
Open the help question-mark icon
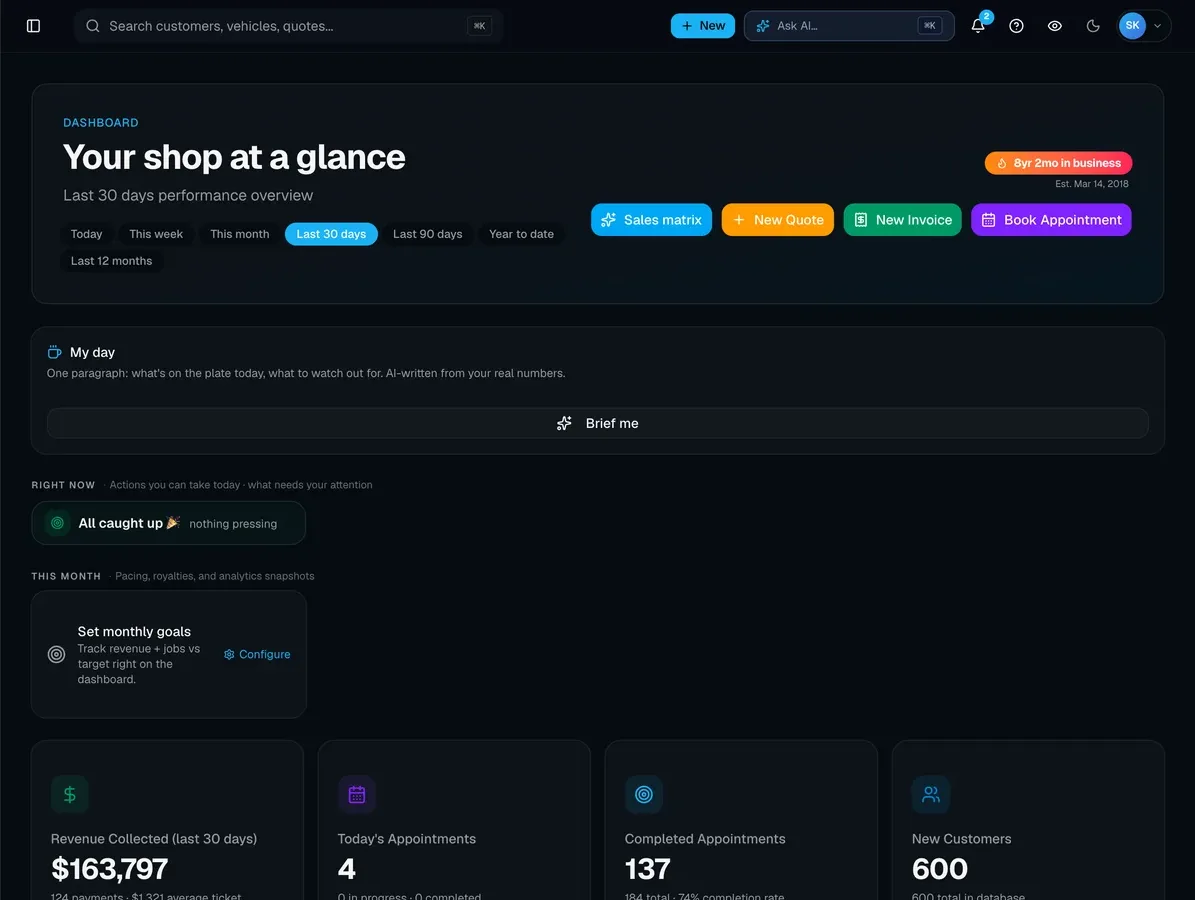coord(1016,26)
